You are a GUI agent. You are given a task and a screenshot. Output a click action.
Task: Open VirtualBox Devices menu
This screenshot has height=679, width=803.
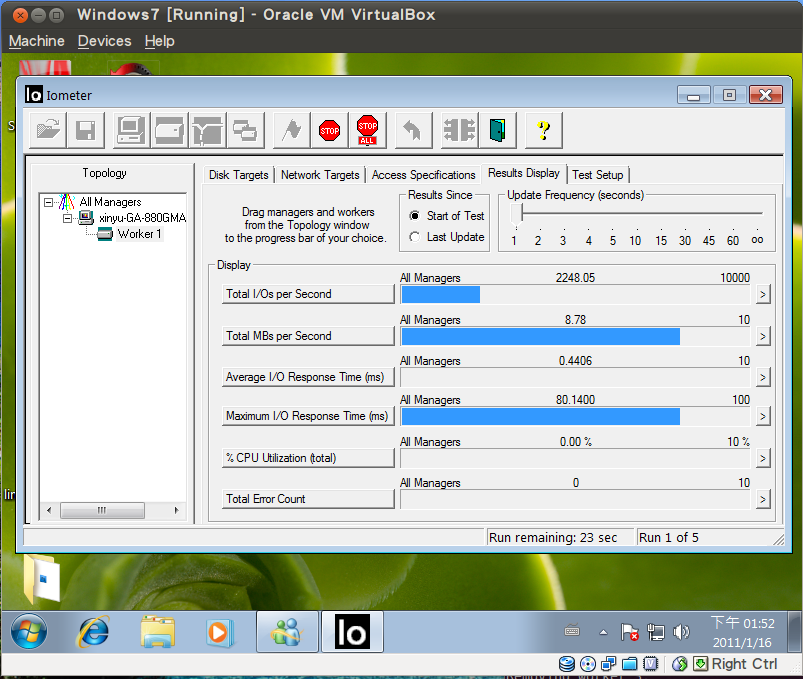click(104, 41)
